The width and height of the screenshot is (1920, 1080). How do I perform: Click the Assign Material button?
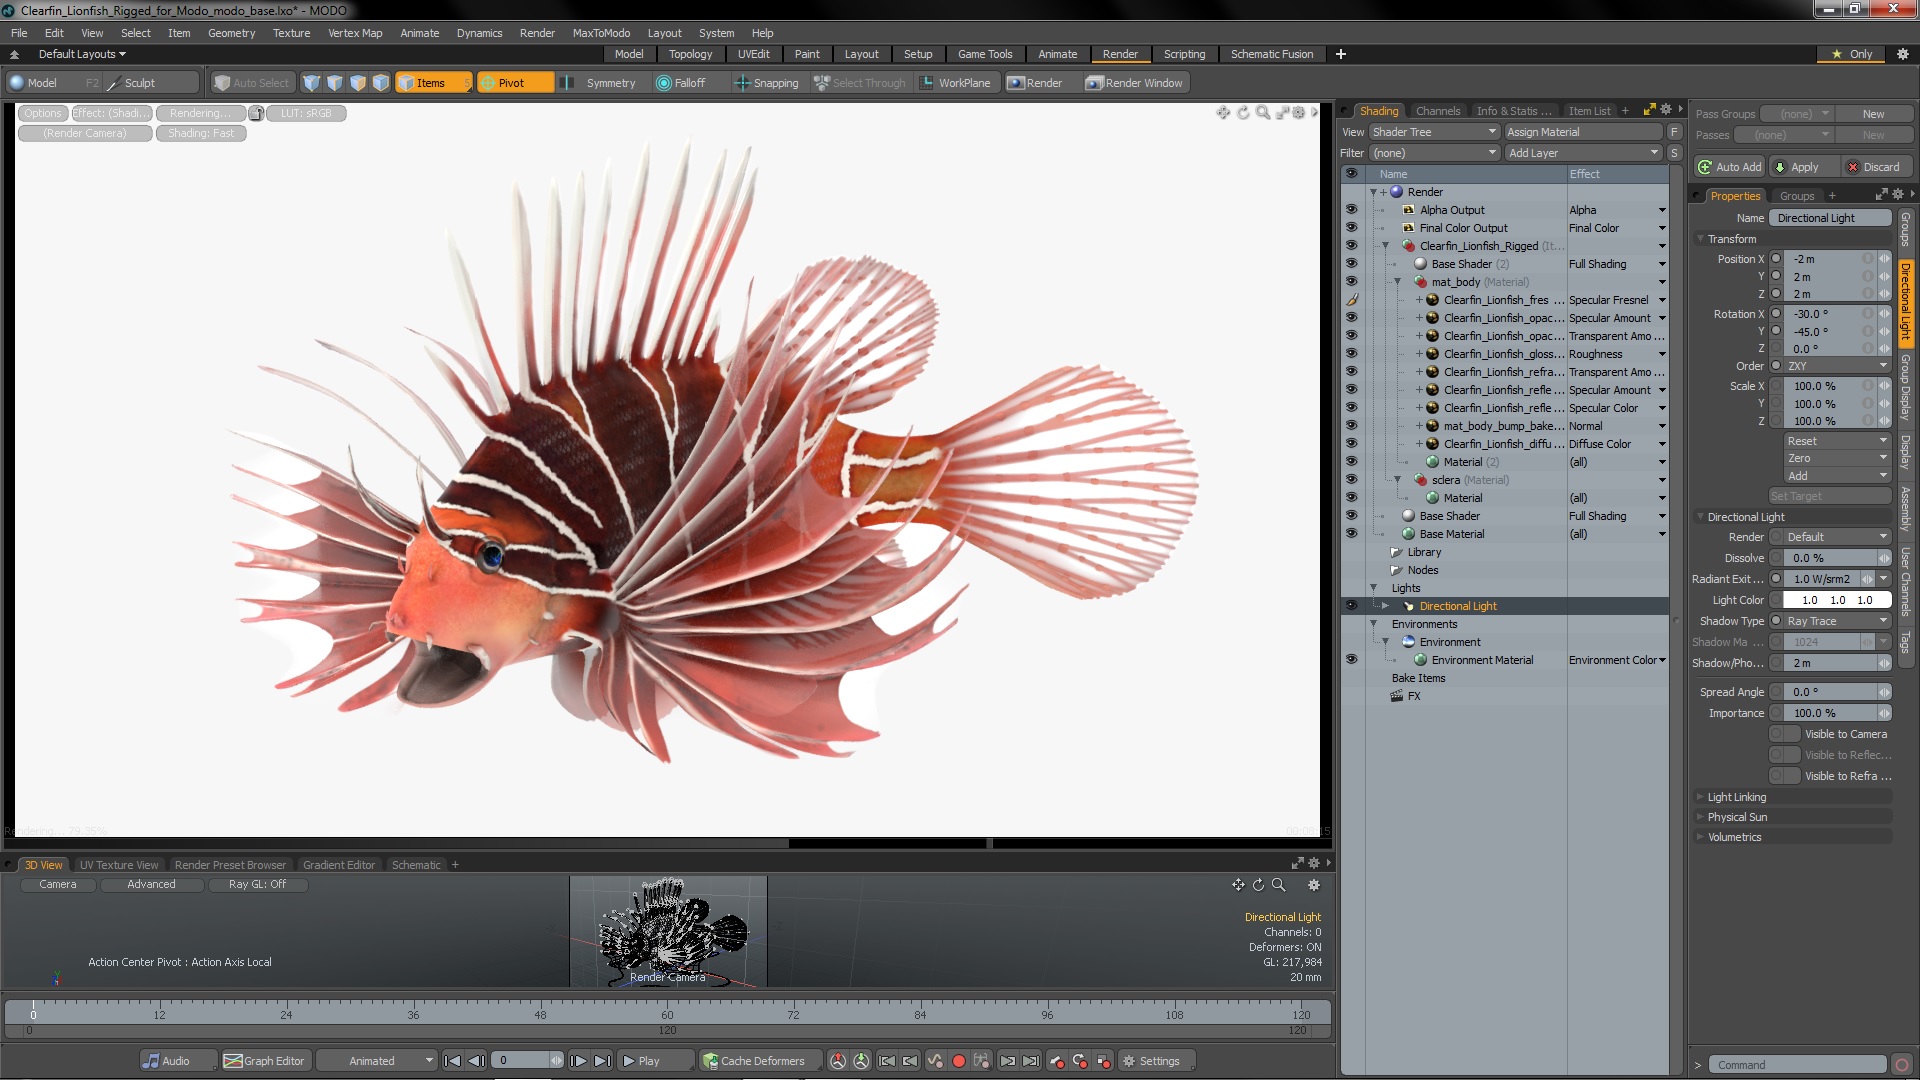pyautogui.click(x=1583, y=132)
